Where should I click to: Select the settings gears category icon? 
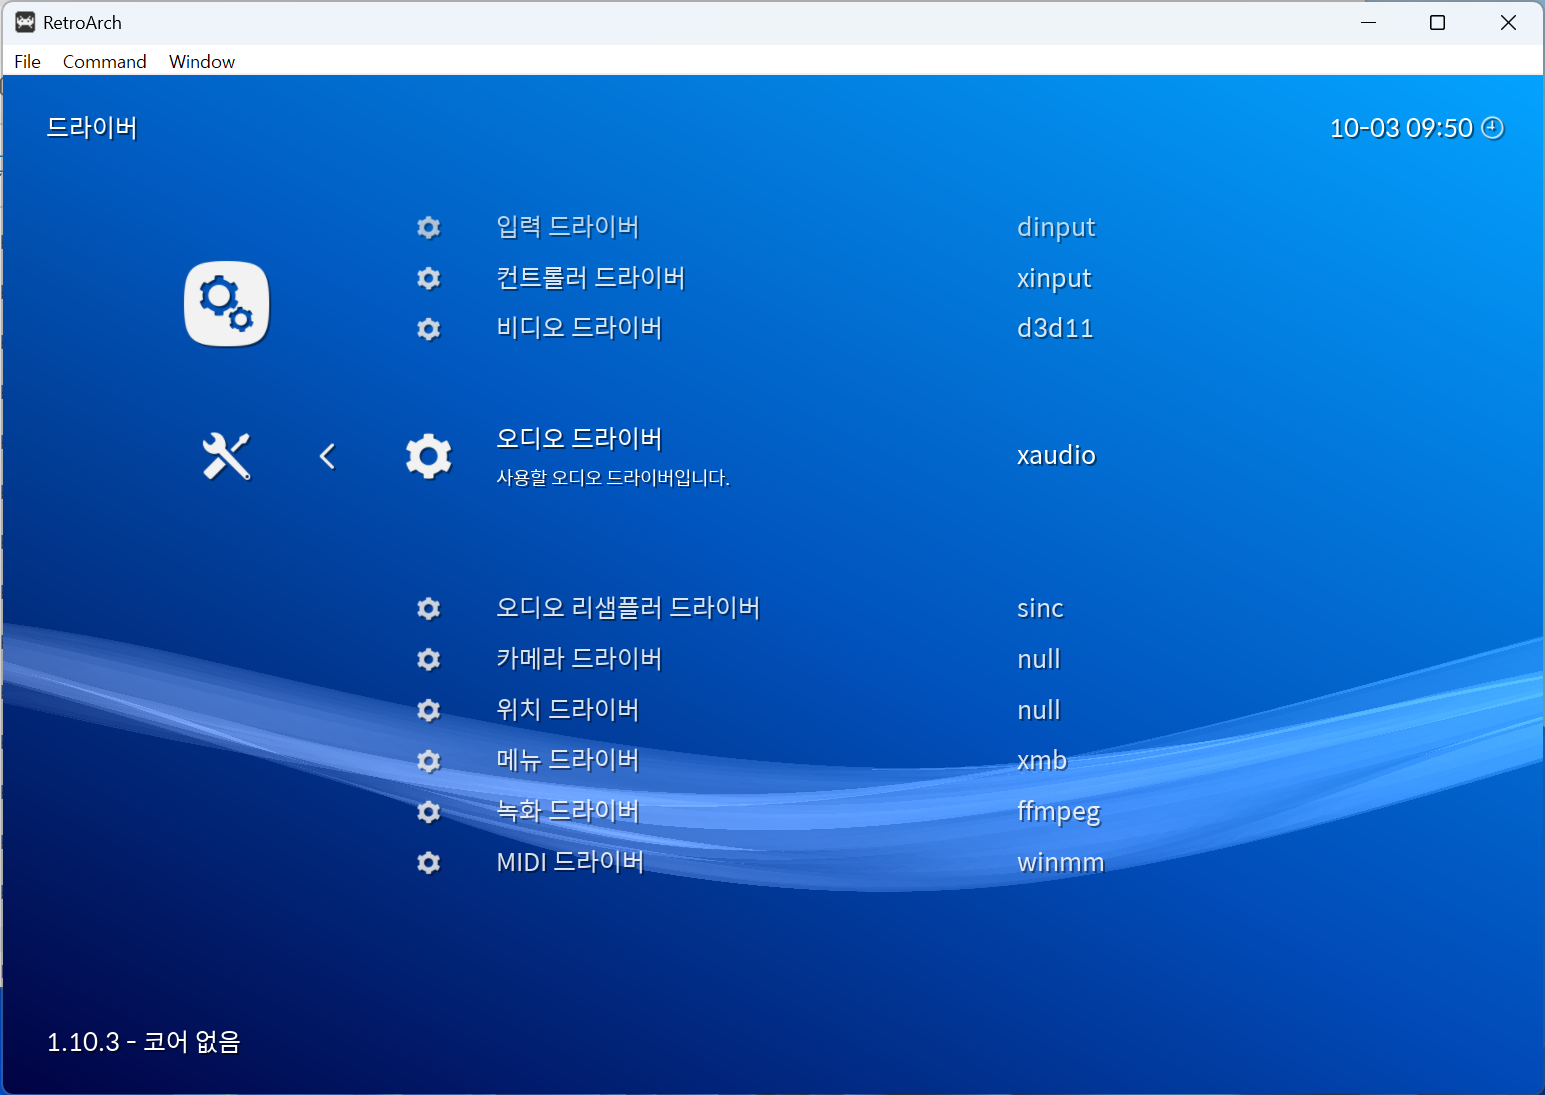(227, 304)
